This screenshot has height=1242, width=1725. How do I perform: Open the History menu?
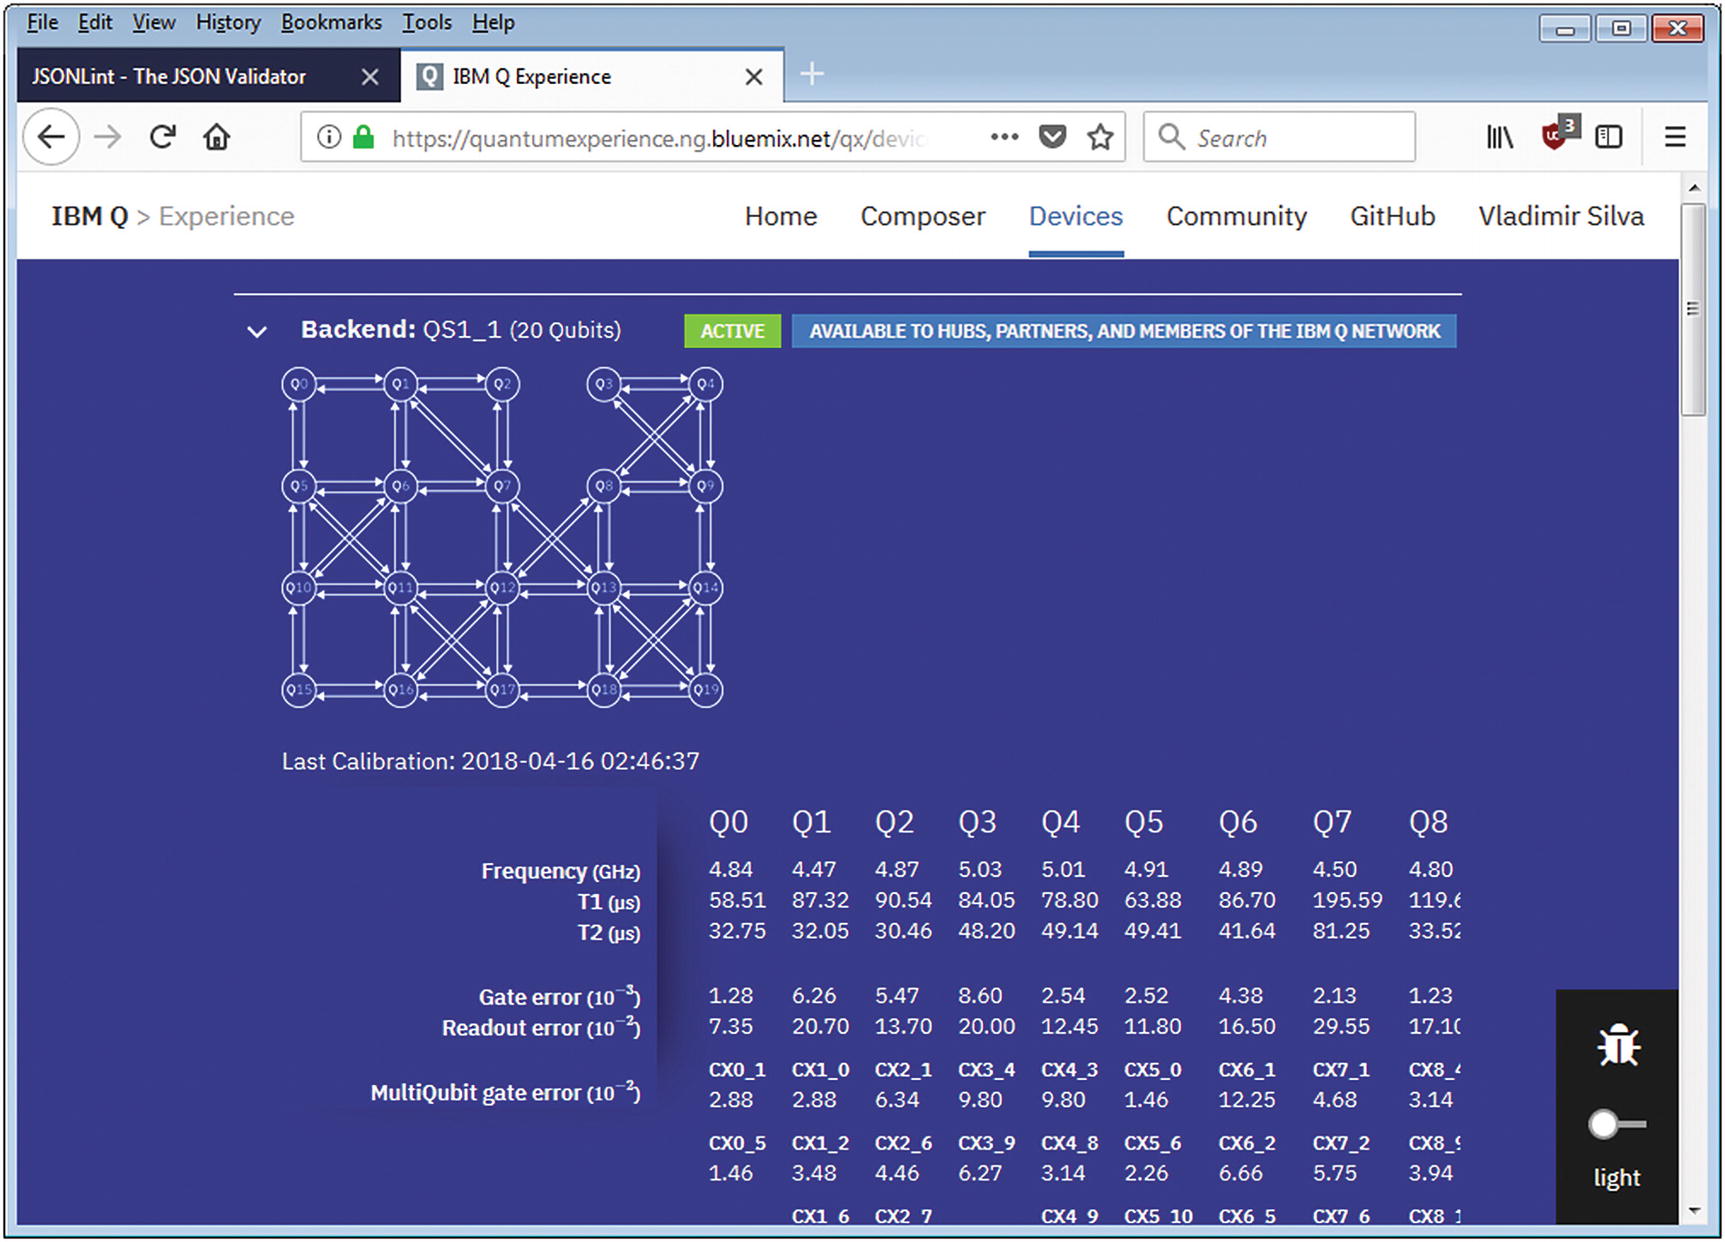coord(228,22)
